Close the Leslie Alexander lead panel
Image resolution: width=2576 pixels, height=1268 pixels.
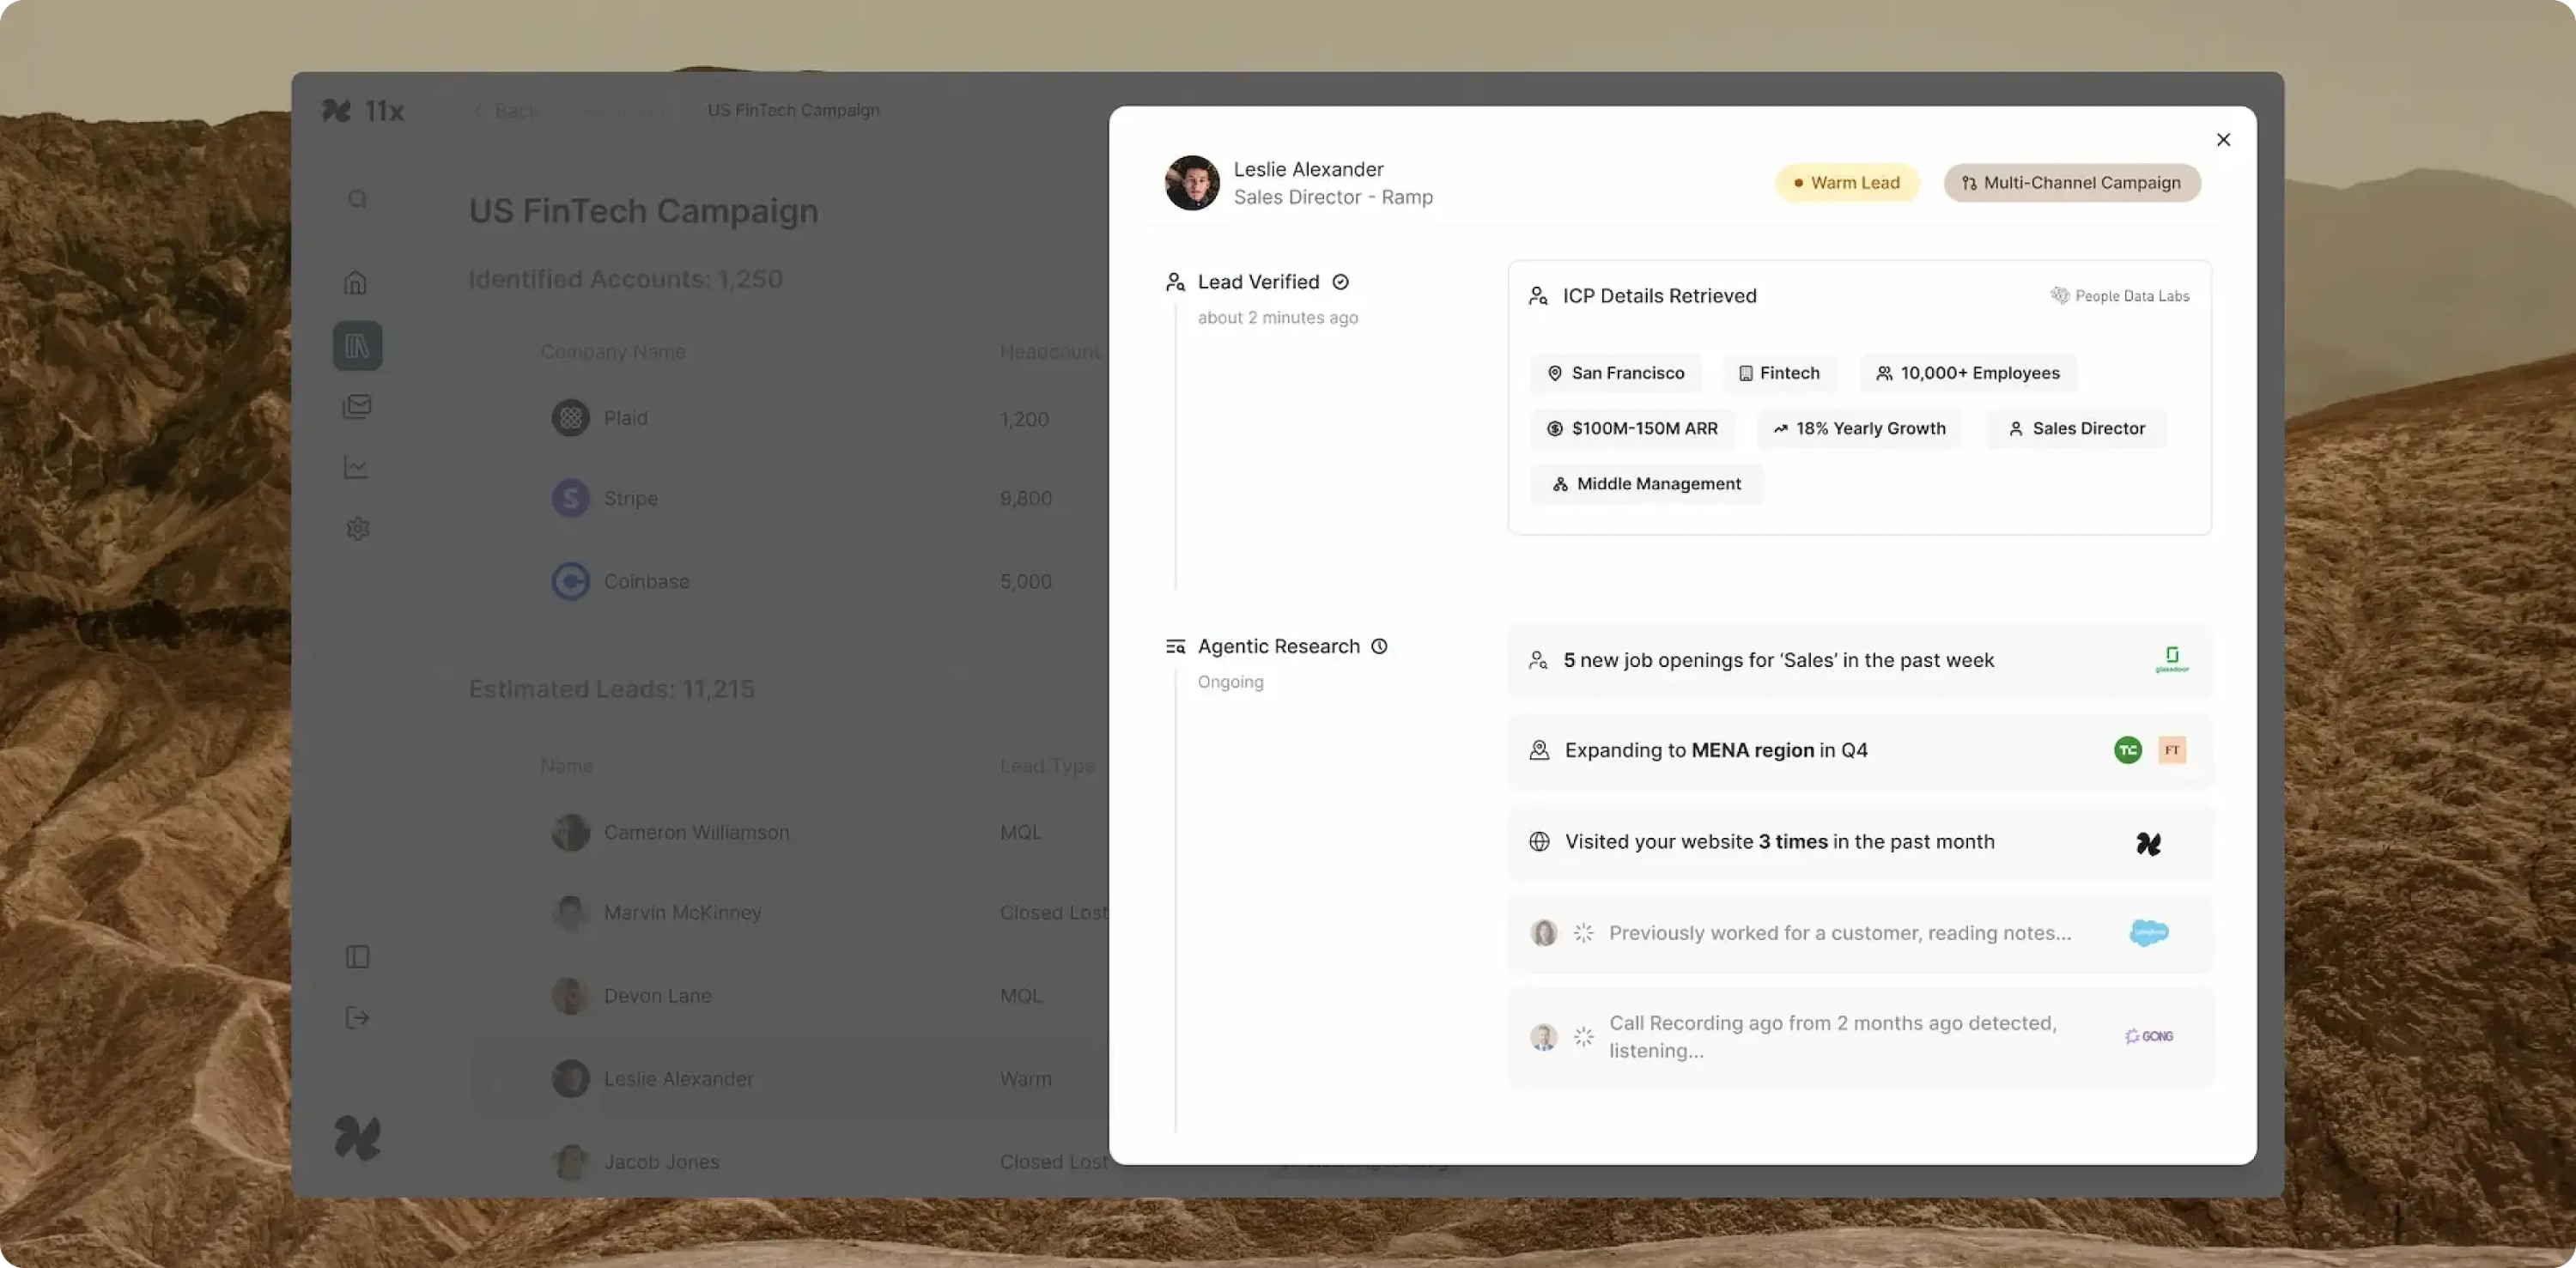pos(2222,140)
